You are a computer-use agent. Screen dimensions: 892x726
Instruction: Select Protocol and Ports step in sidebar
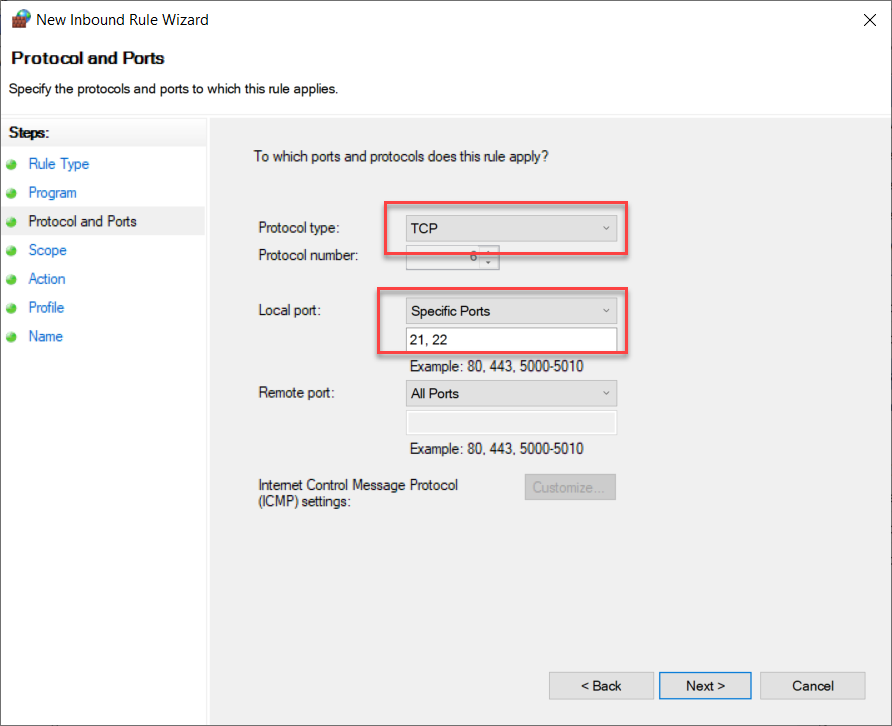pyautogui.click(x=83, y=221)
